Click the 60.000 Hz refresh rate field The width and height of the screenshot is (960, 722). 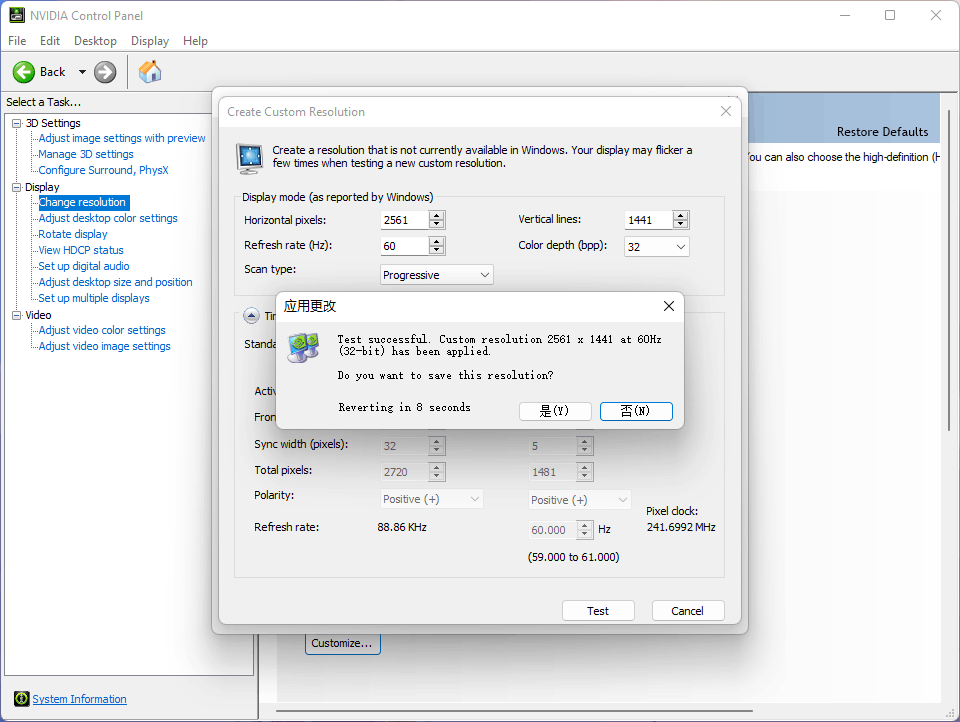(x=552, y=530)
